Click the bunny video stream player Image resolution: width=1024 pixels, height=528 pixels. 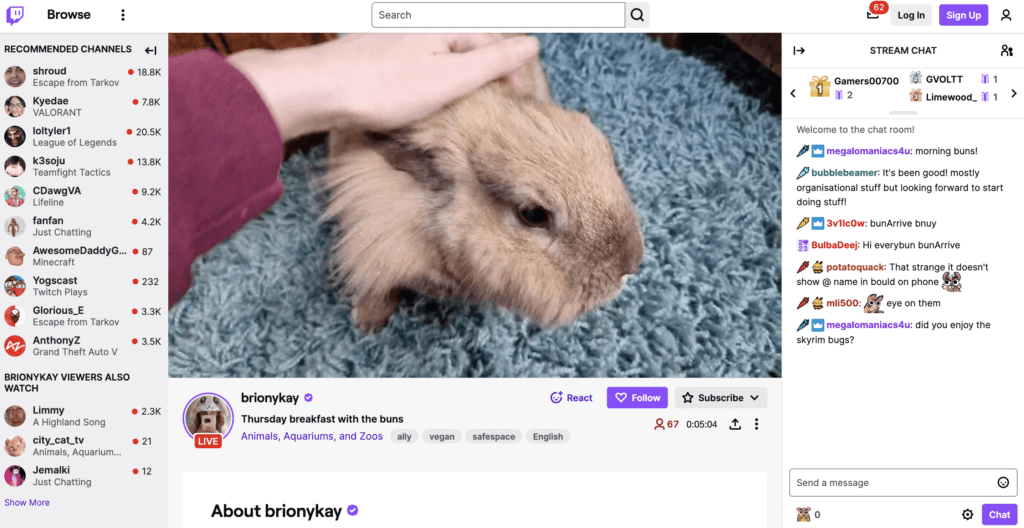pyautogui.click(x=475, y=205)
